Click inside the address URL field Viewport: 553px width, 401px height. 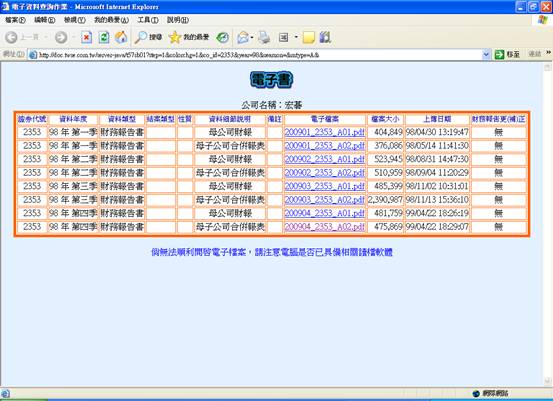pos(259,55)
